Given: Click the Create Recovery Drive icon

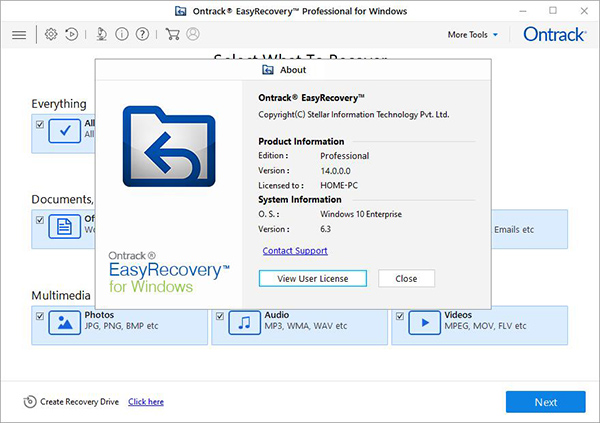Looking at the screenshot, I should (30, 402).
